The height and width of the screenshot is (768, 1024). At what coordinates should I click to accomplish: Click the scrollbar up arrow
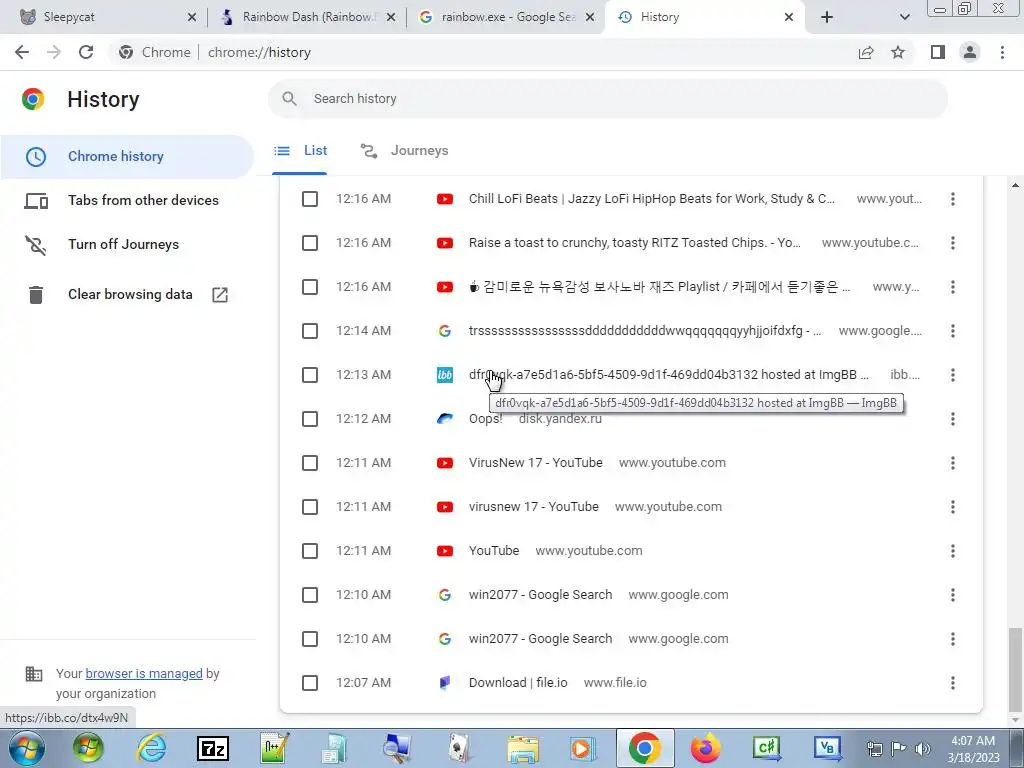(1014, 186)
